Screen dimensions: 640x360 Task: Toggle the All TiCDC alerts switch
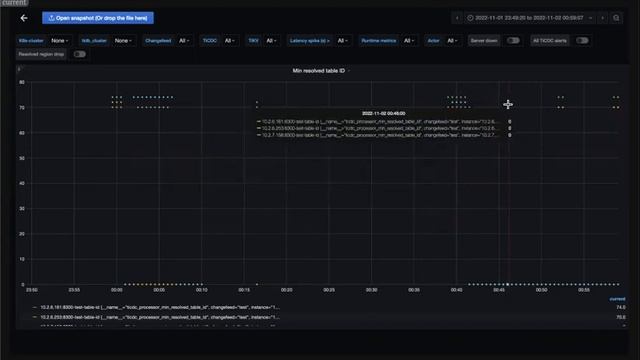(582, 40)
